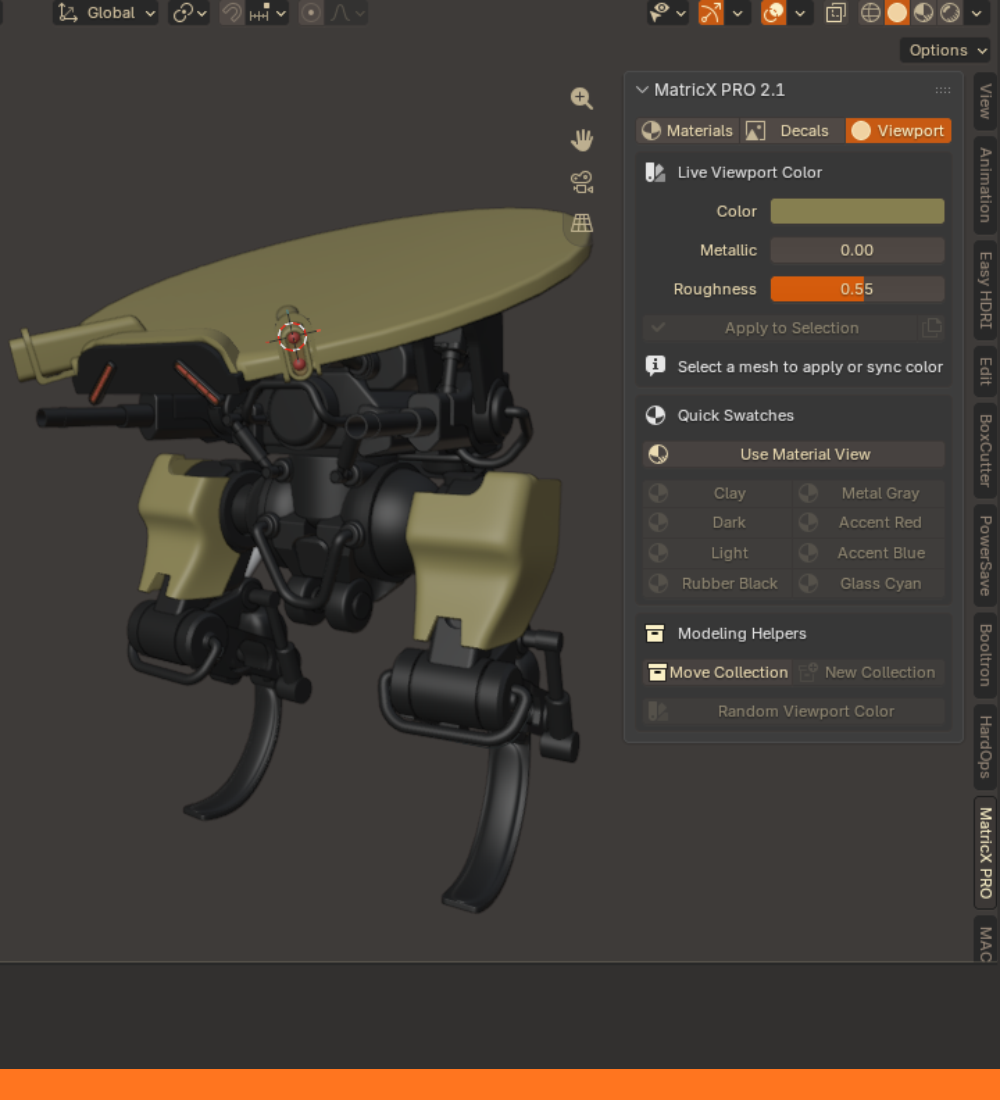
Task: Click the Metallic value field
Action: 857,250
